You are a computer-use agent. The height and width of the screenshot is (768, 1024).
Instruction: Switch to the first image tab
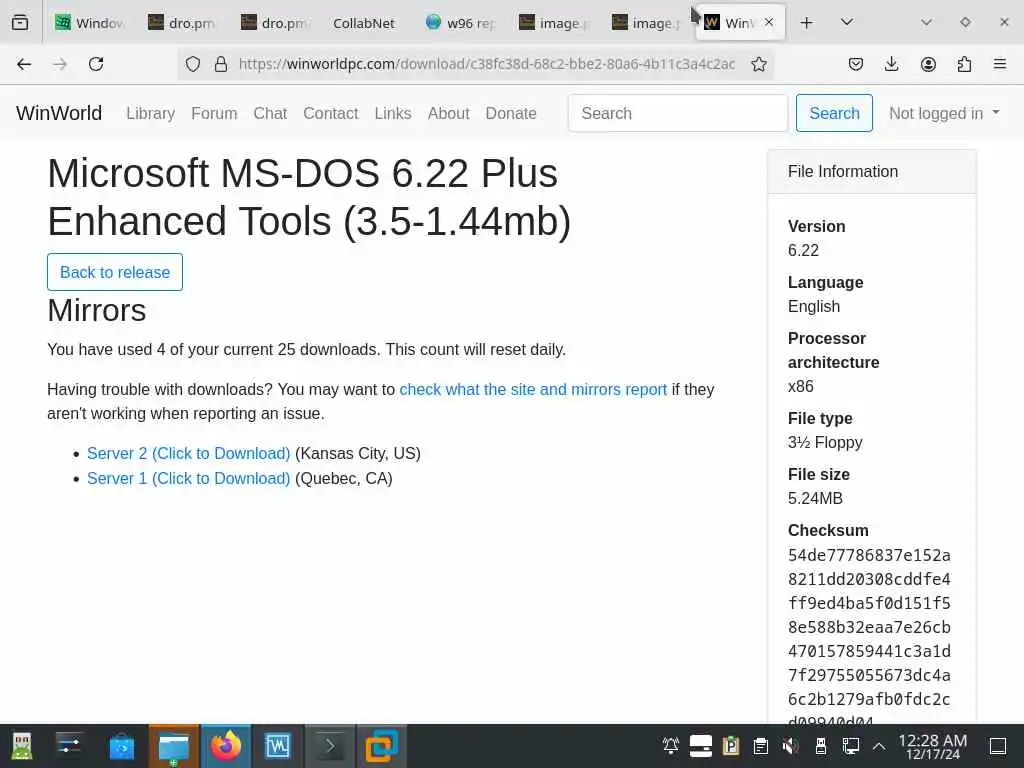(553, 23)
